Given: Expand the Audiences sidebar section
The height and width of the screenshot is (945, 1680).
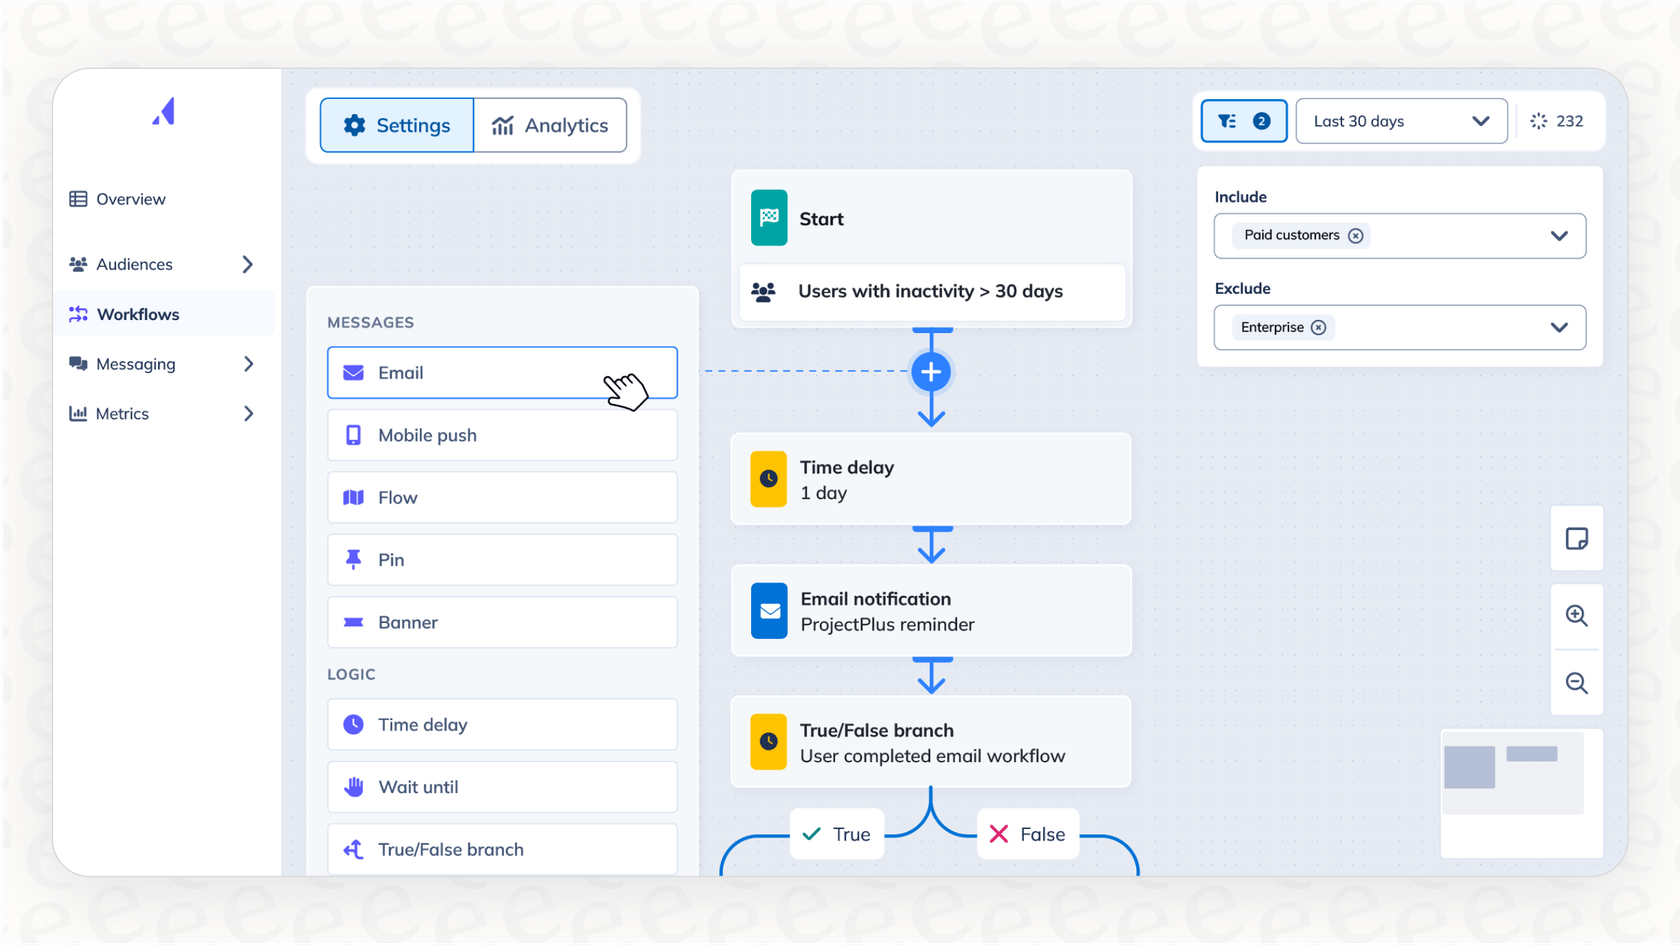Looking at the screenshot, I should point(247,264).
